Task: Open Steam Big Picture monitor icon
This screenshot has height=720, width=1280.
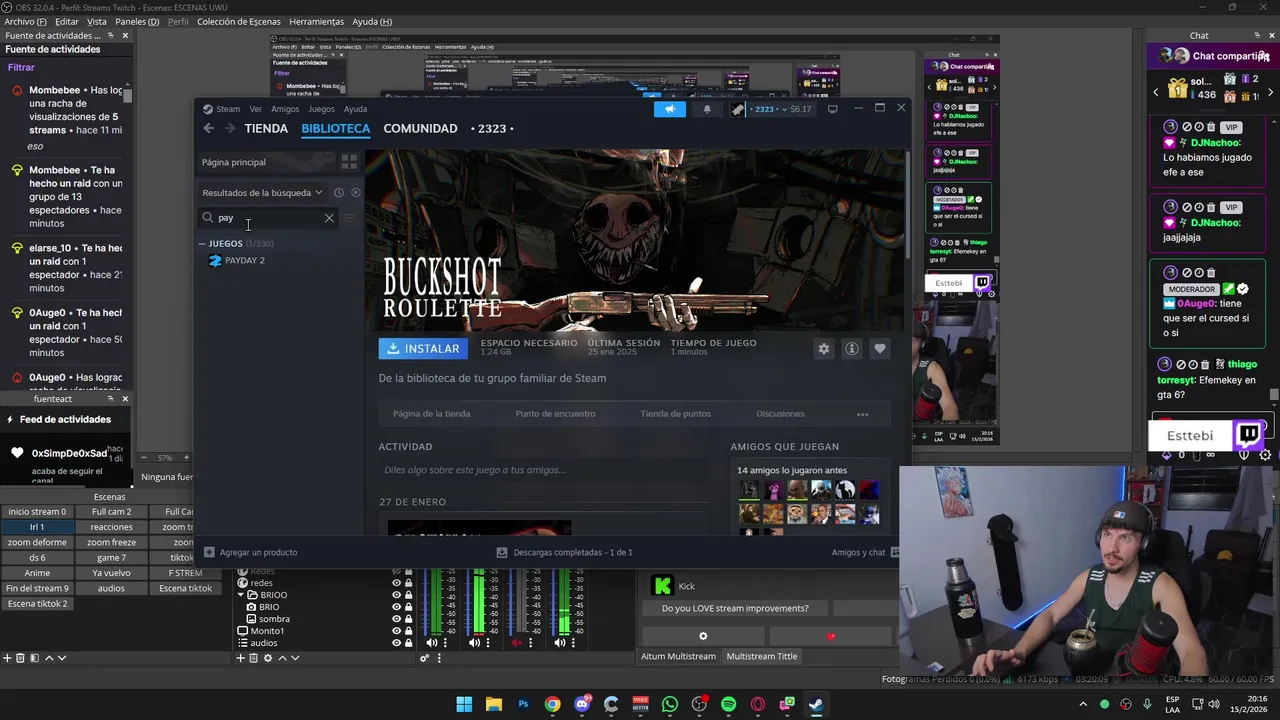Action: click(x=832, y=109)
